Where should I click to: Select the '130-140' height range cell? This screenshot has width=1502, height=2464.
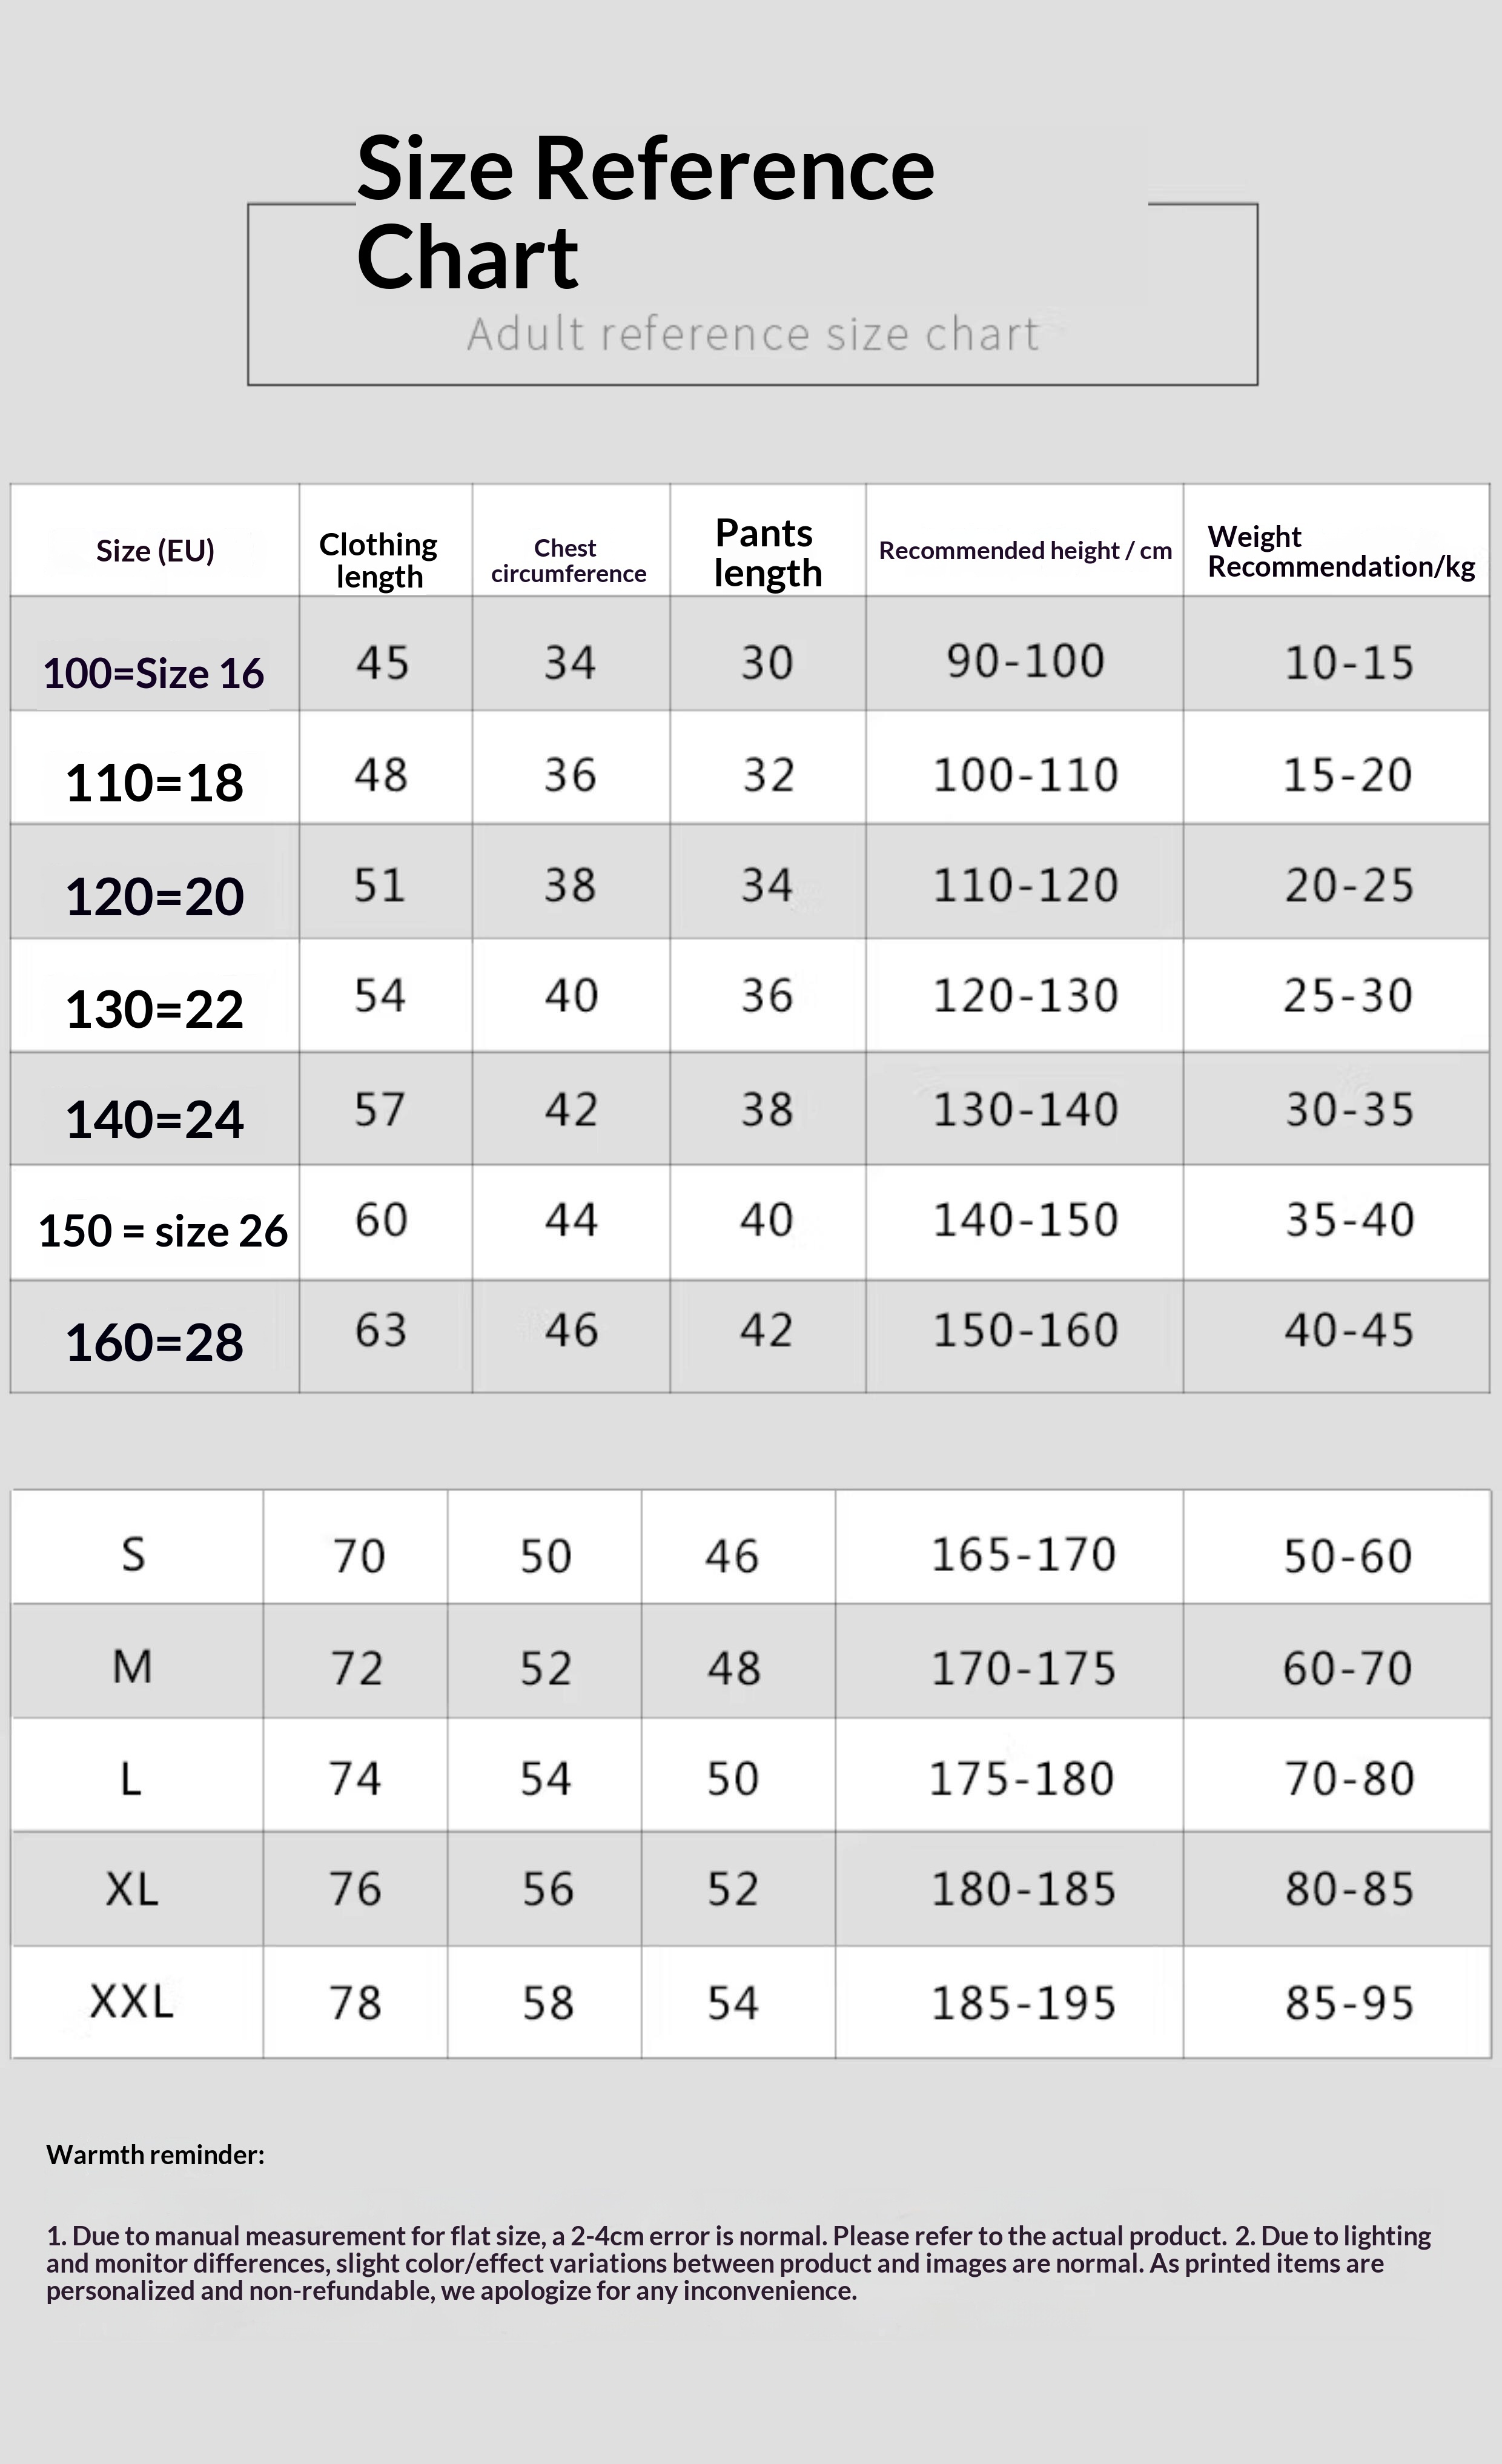pos(1025,1110)
